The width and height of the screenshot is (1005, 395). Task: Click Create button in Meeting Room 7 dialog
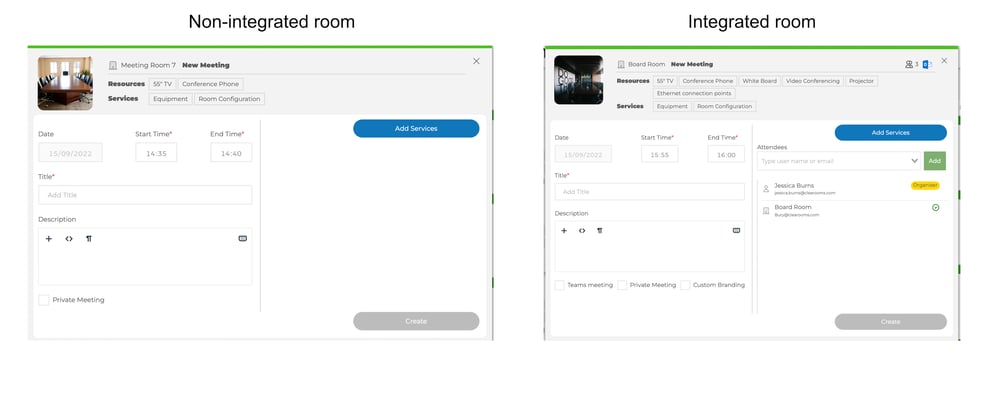pos(416,321)
